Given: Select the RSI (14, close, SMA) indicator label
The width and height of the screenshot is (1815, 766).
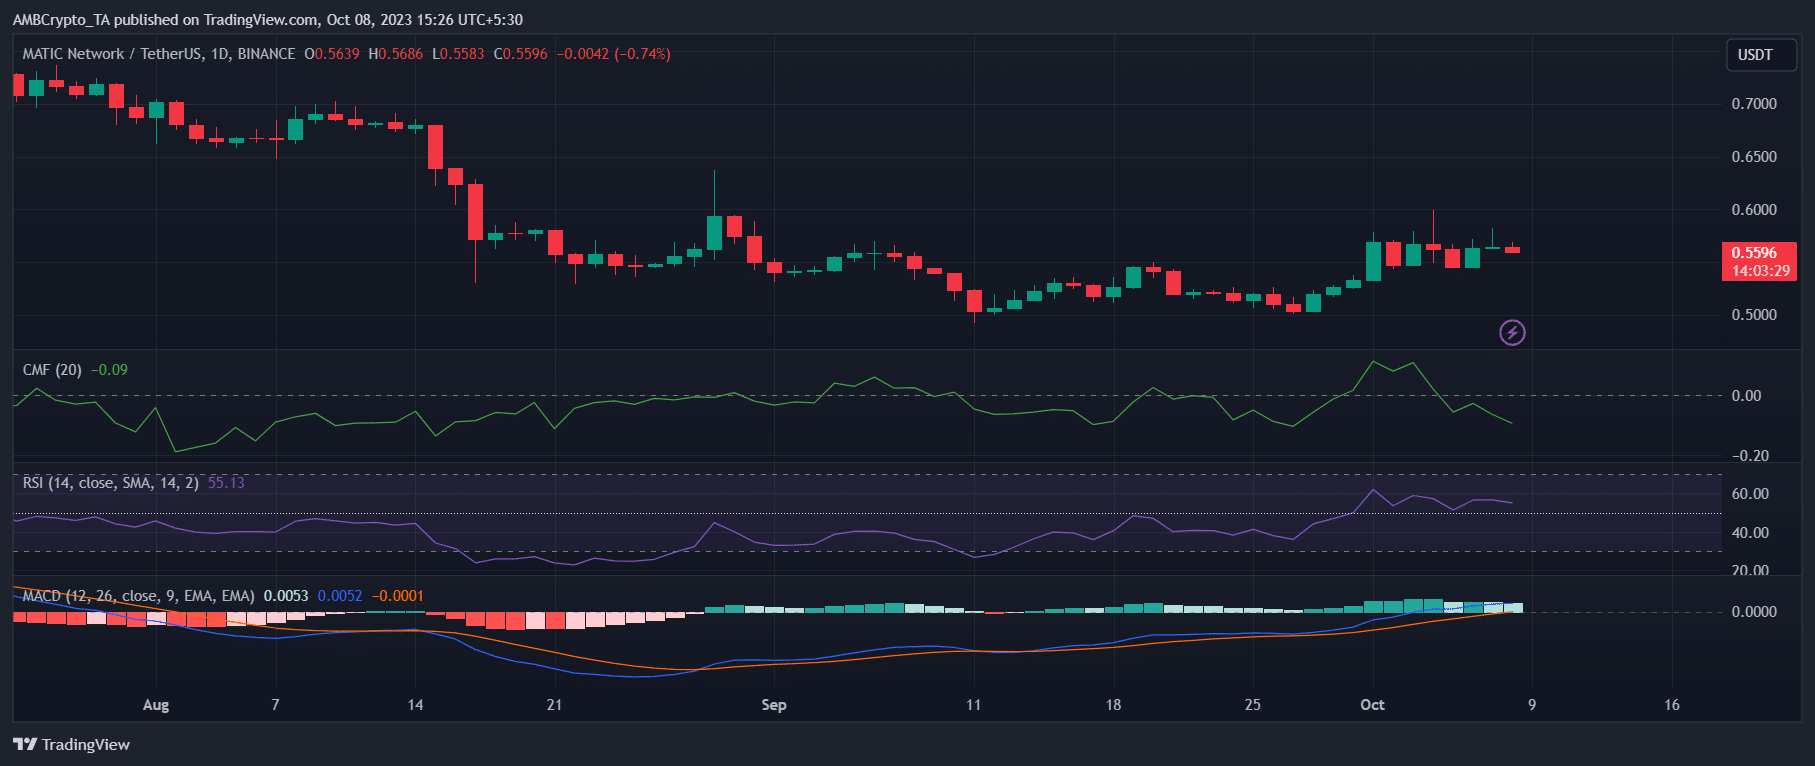Looking at the screenshot, I should 110,483.
